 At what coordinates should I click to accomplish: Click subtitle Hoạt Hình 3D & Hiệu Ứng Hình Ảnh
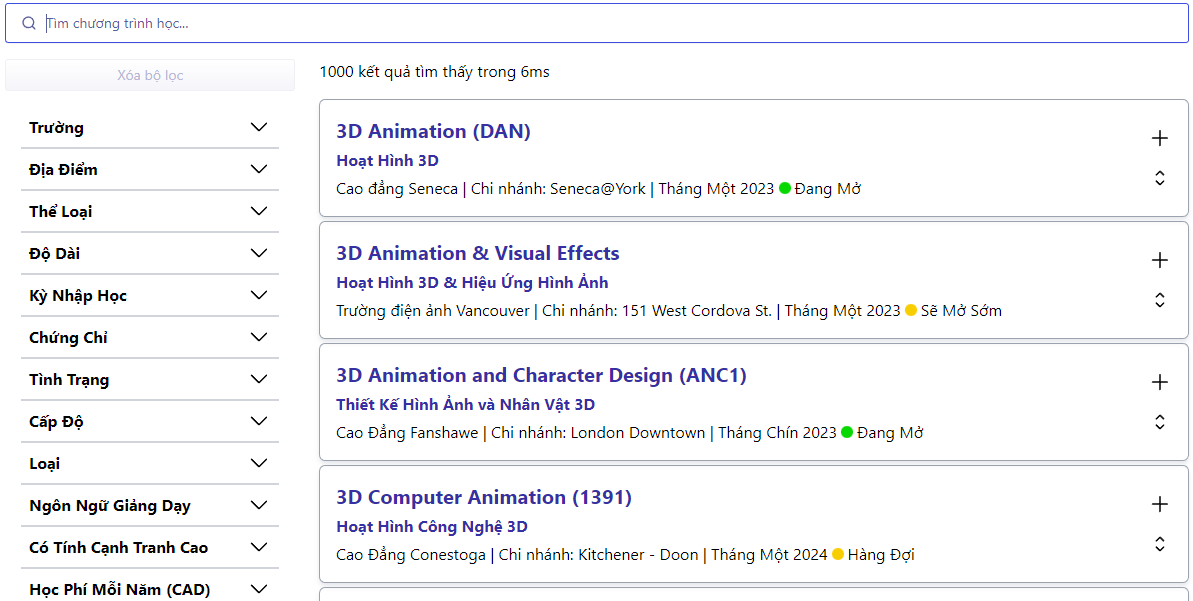click(x=472, y=282)
